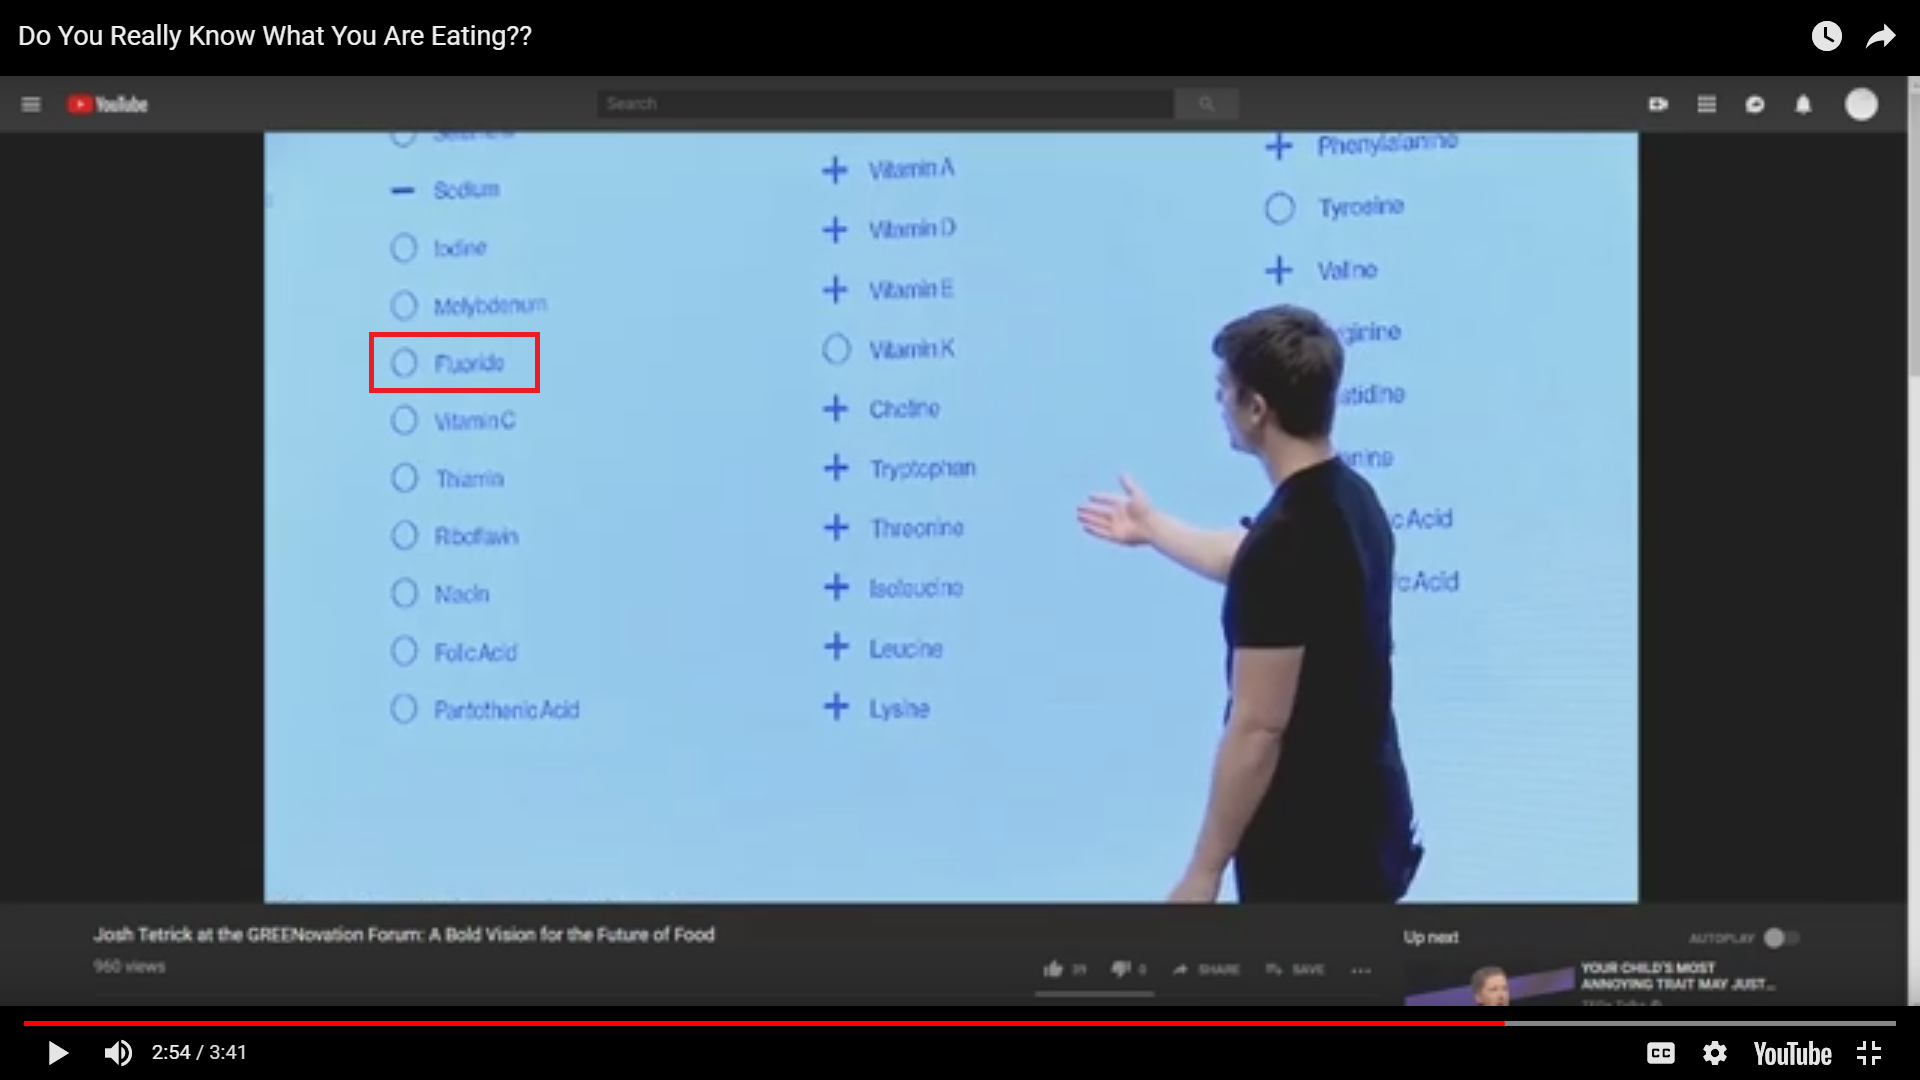Open the three-dot more options

click(x=1361, y=969)
